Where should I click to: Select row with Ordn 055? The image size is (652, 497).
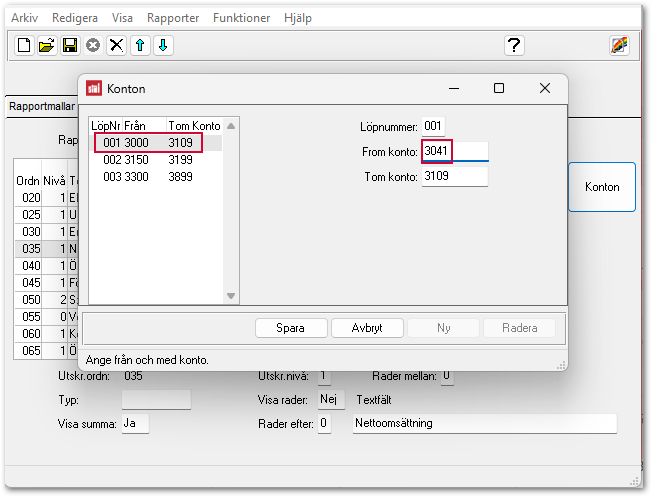(47, 317)
